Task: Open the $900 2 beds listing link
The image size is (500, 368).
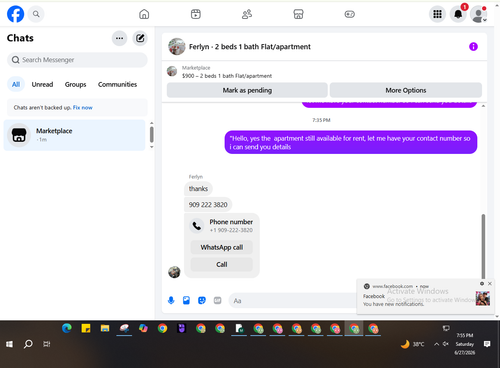Action: click(227, 76)
